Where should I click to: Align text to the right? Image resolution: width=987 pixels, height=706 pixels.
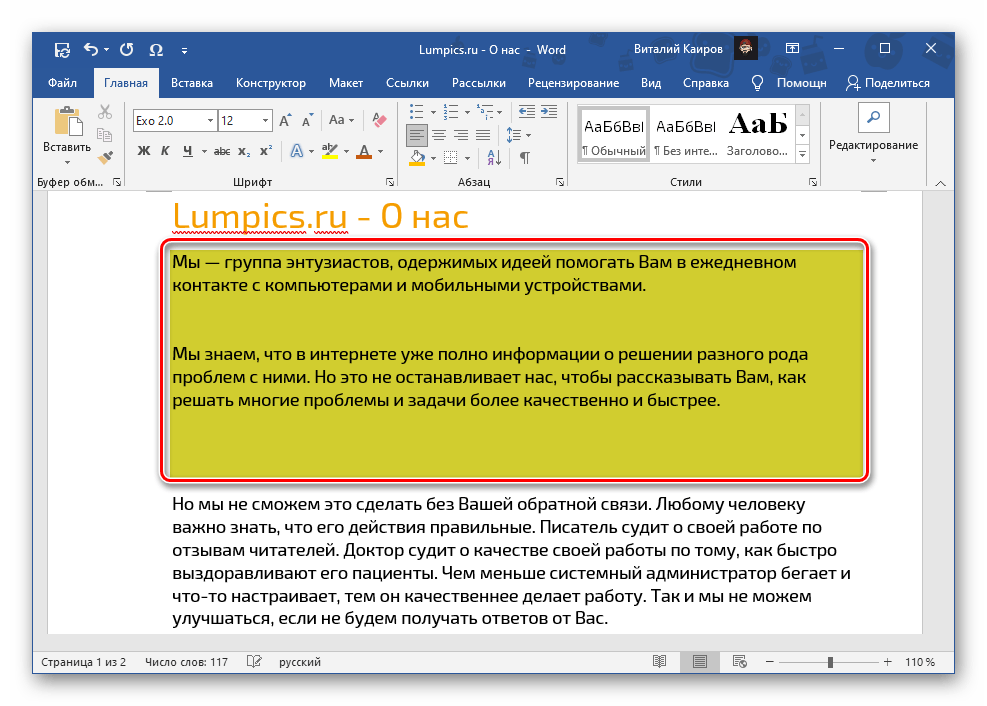click(x=461, y=135)
